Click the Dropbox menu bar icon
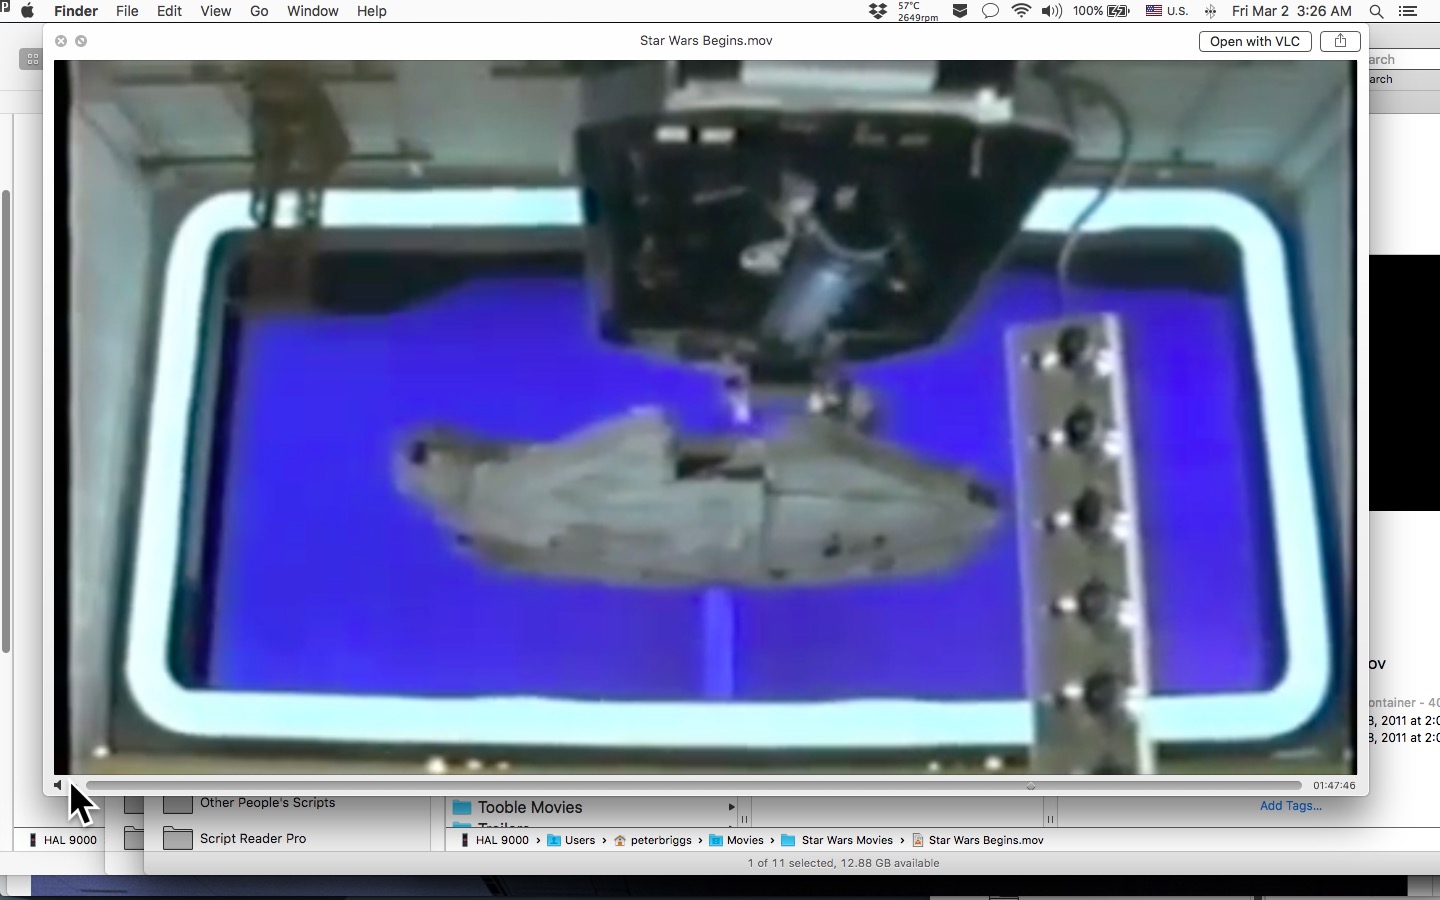Viewport: 1440px width, 900px height. click(x=878, y=11)
